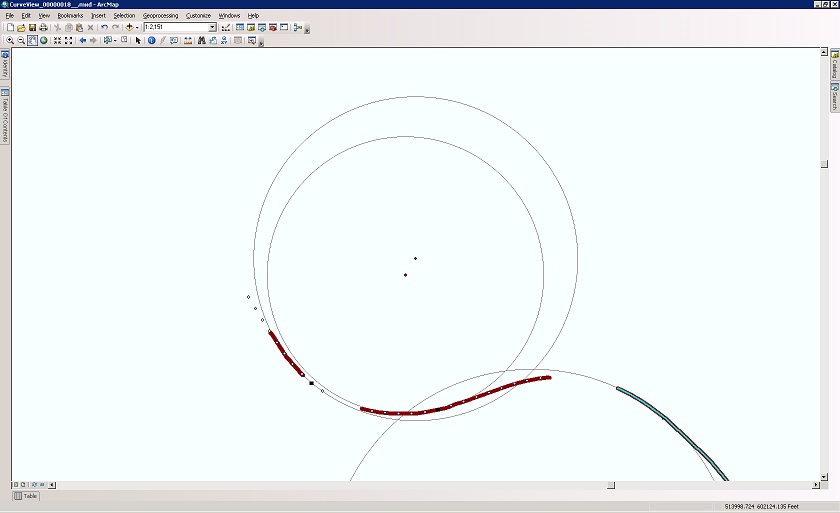Go to next extent arrow

pos(93,41)
